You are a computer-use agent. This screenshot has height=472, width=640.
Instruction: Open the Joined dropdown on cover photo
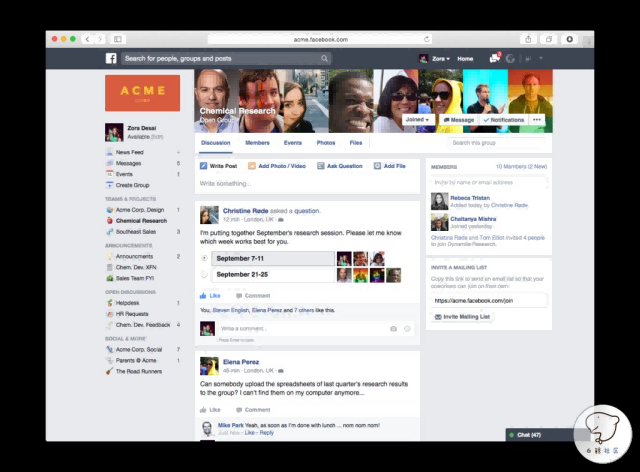coord(417,120)
